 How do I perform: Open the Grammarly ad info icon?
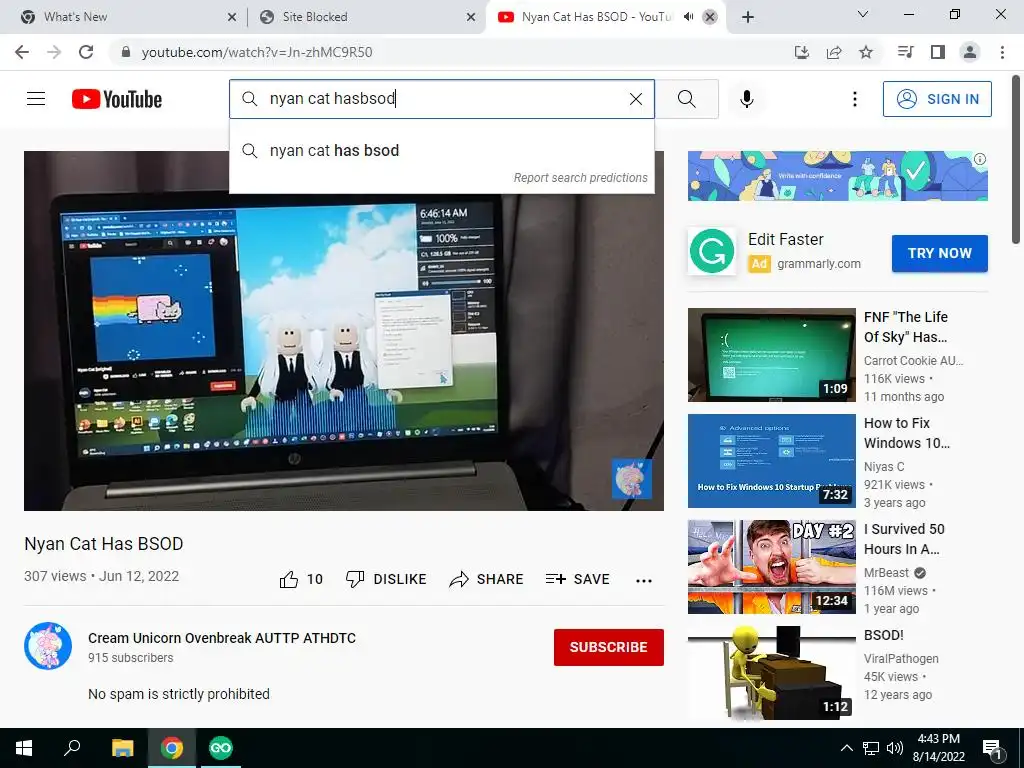tap(980, 159)
